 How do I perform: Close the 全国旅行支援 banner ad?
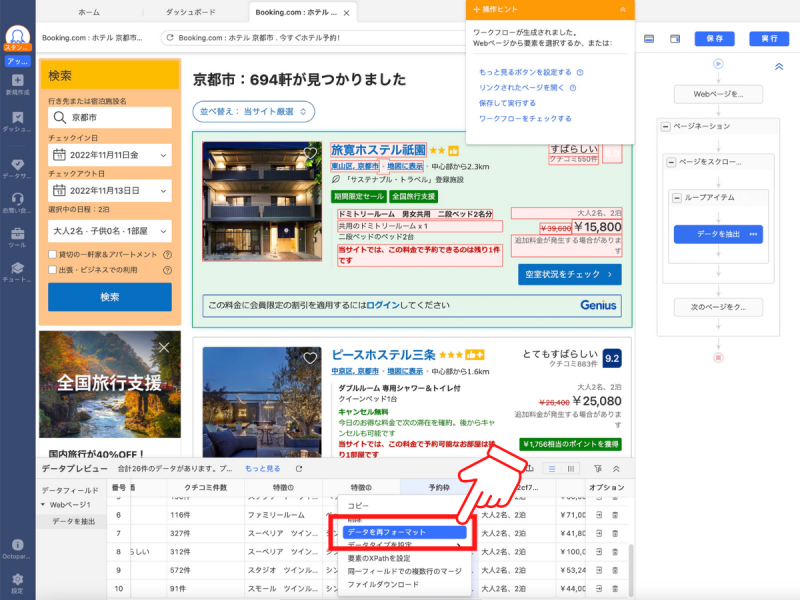(x=164, y=347)
